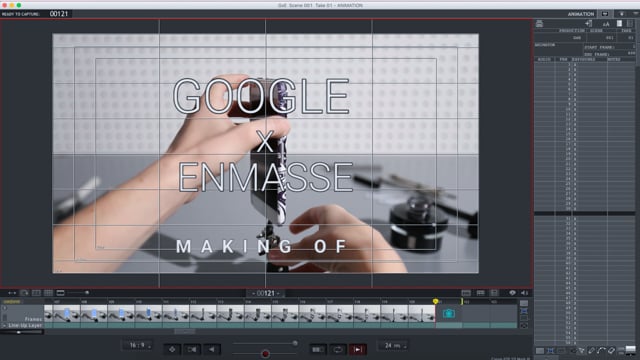Click the top icon right of the timeline
Viewport: 640px width, 360px height.
(x=524, y=303)
